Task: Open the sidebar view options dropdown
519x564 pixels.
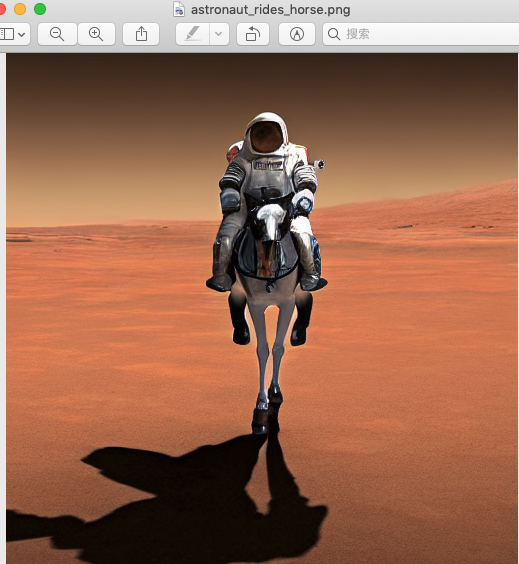Action: (x=13, y=34)
